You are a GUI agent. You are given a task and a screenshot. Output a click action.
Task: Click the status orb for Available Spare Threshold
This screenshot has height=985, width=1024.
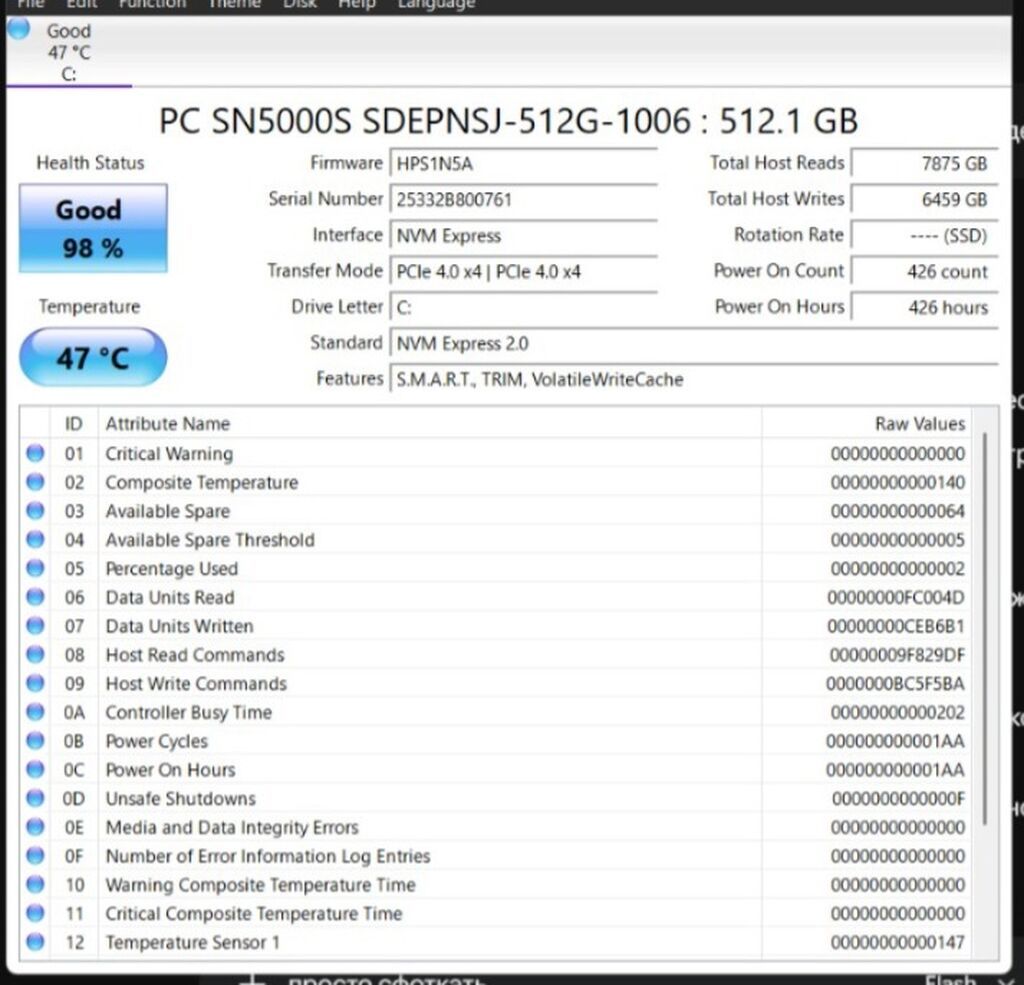pos(35,539)
